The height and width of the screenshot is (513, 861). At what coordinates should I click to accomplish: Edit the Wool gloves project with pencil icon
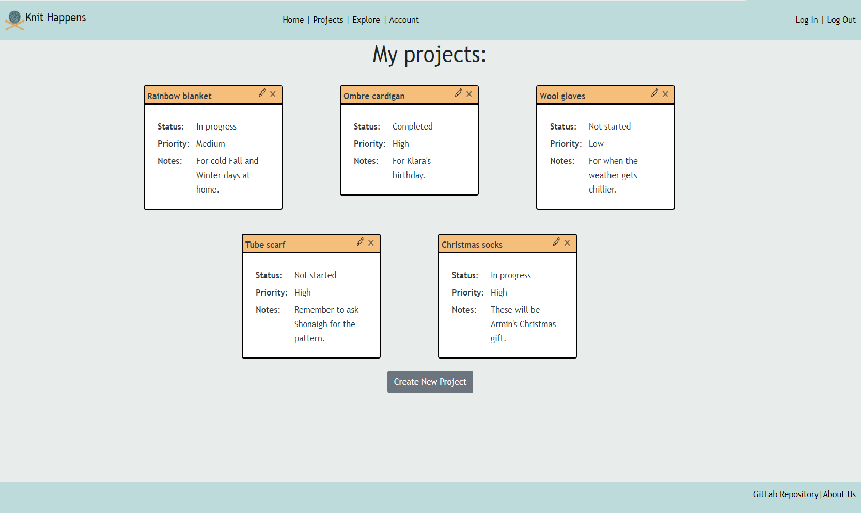[655, 93]
